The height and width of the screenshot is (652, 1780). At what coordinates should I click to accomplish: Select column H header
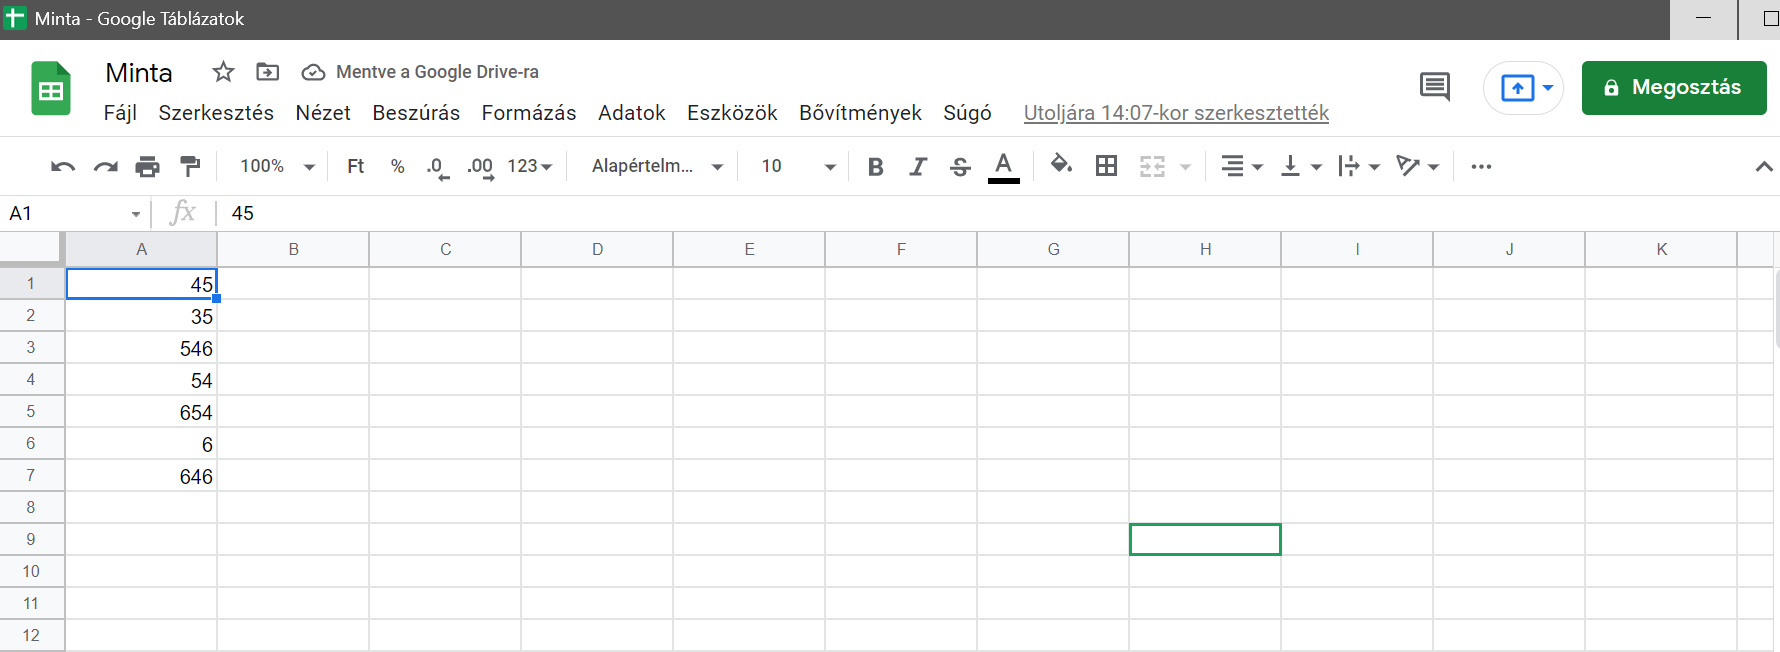click(1205, 249)
